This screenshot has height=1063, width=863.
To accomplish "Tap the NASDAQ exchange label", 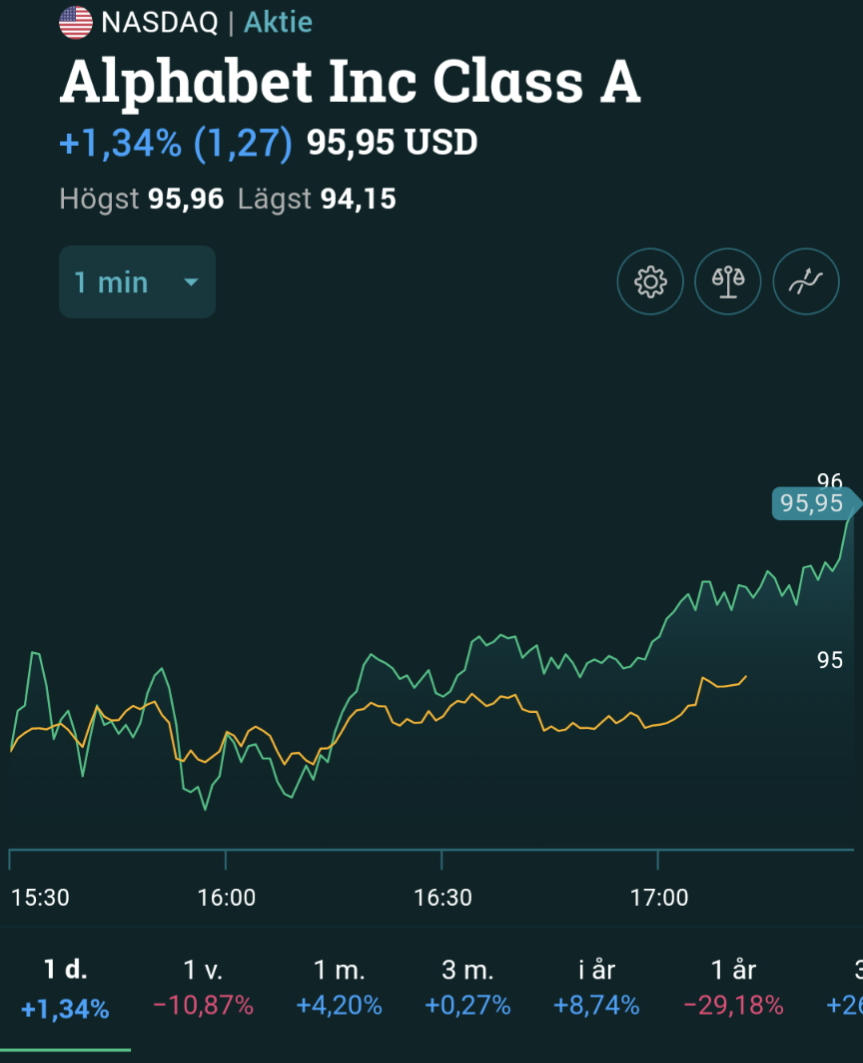I will (160, 22).
